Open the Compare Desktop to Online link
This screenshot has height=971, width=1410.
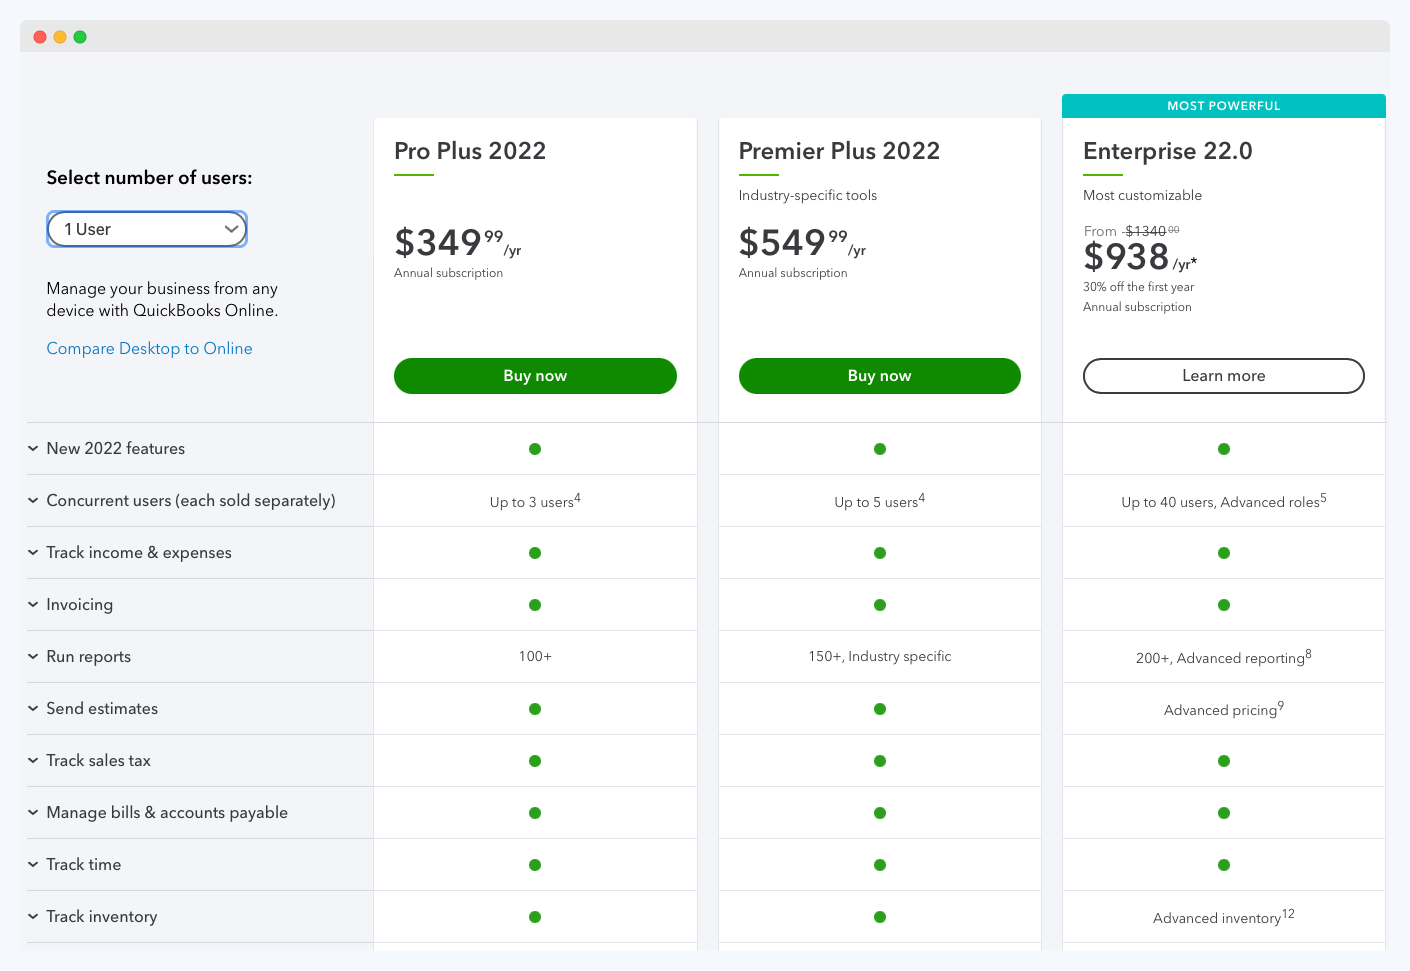pos(149,348)
